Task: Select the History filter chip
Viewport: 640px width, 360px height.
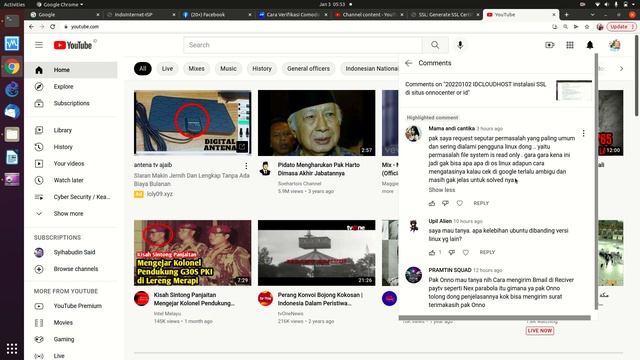Action: [262, 69]
